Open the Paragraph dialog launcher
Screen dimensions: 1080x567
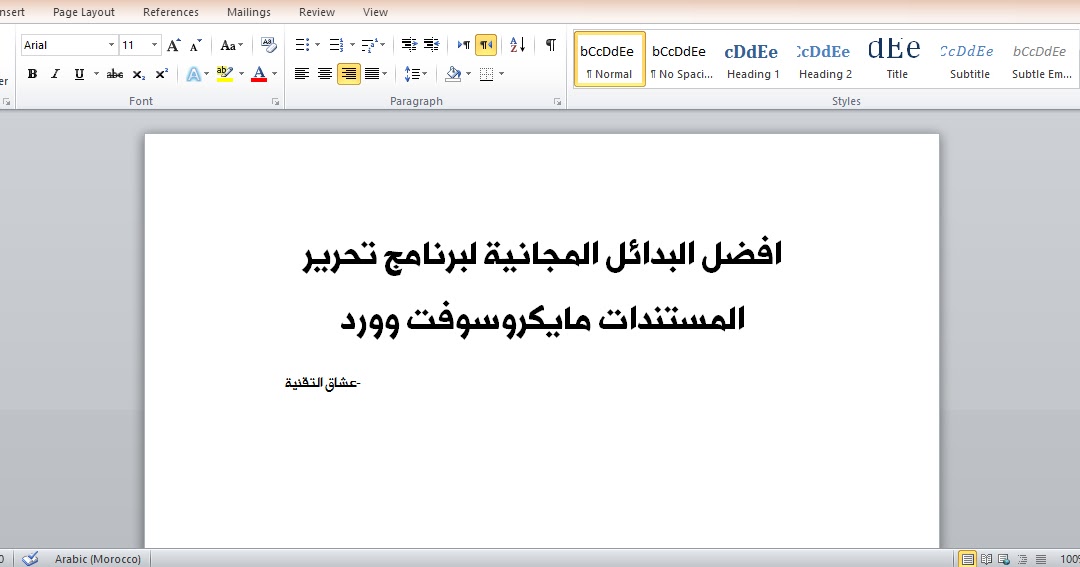click(557, 102)
